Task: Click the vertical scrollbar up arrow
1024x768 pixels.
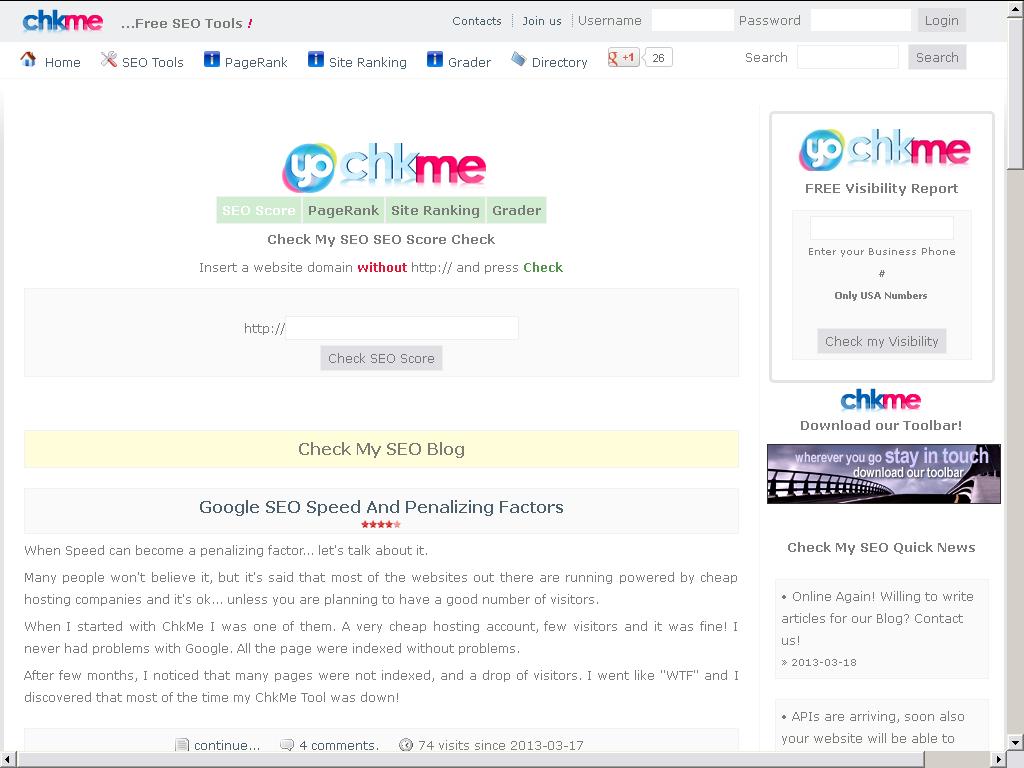Action: (1016, 8)
